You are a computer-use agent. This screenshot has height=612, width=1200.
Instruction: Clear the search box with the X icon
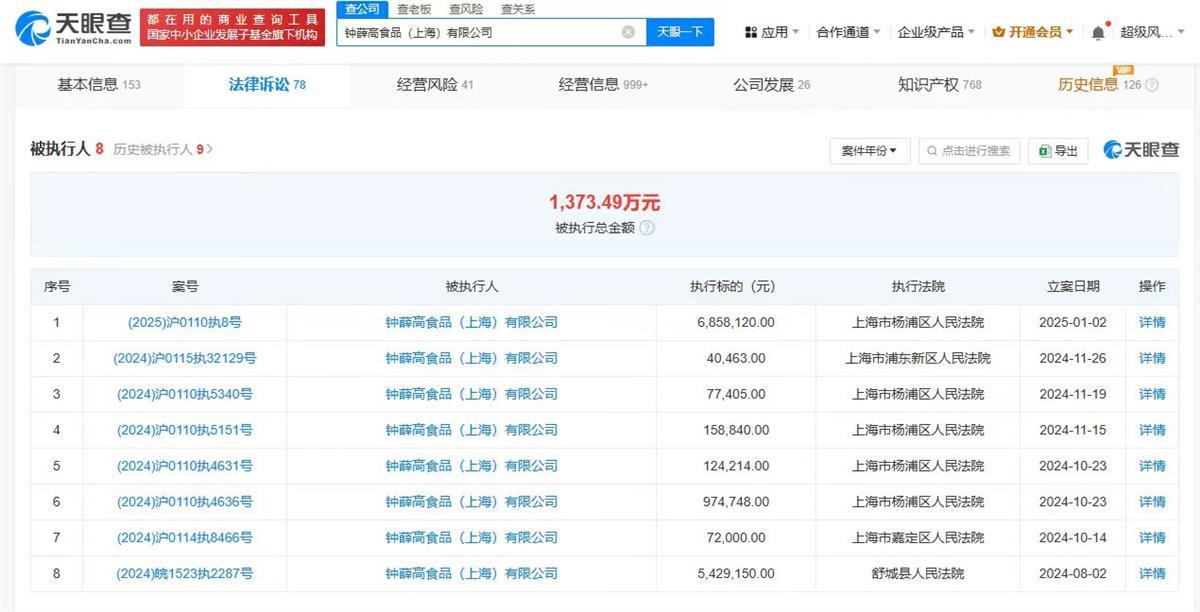point(628,32)
